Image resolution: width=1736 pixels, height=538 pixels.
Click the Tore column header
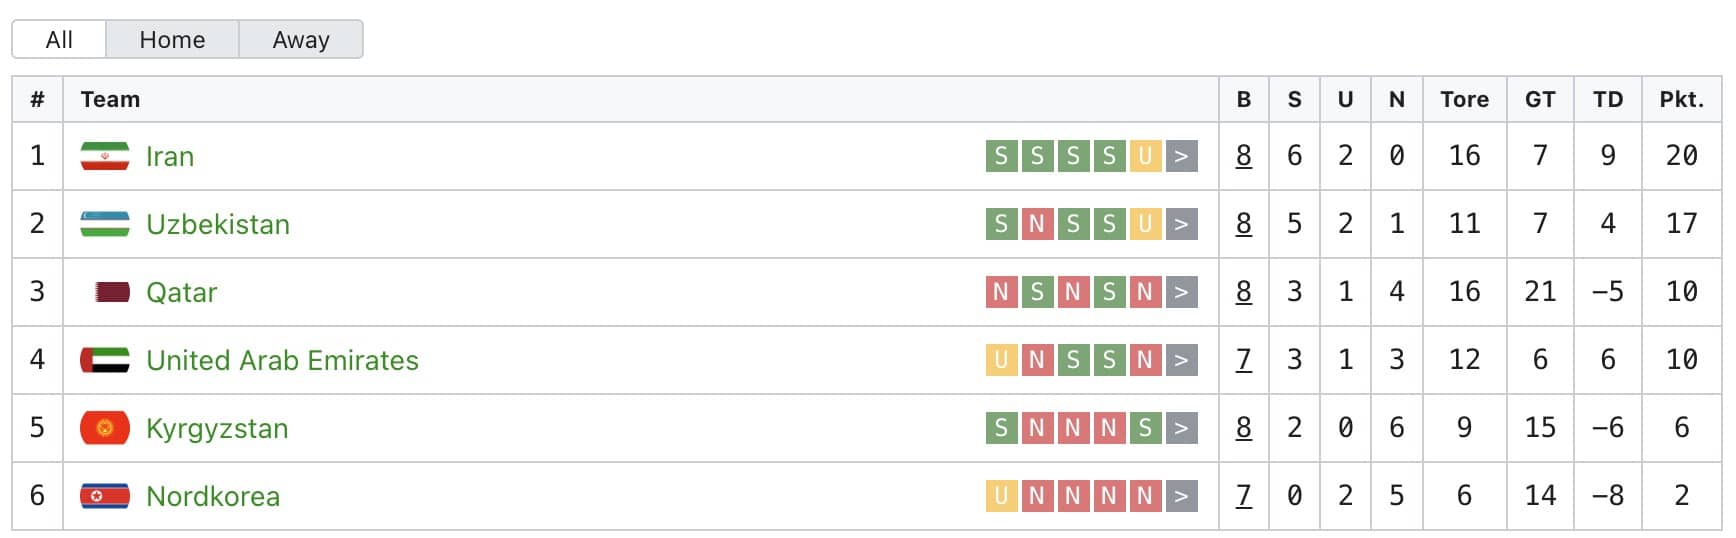point(1464,99)
